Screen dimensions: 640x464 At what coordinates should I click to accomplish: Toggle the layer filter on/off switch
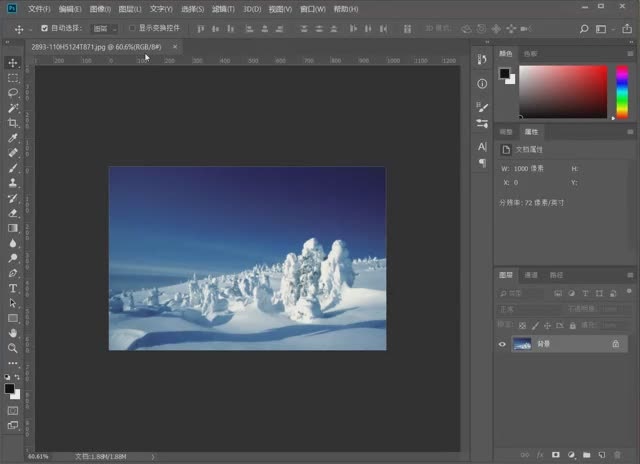tap(629, 291)
